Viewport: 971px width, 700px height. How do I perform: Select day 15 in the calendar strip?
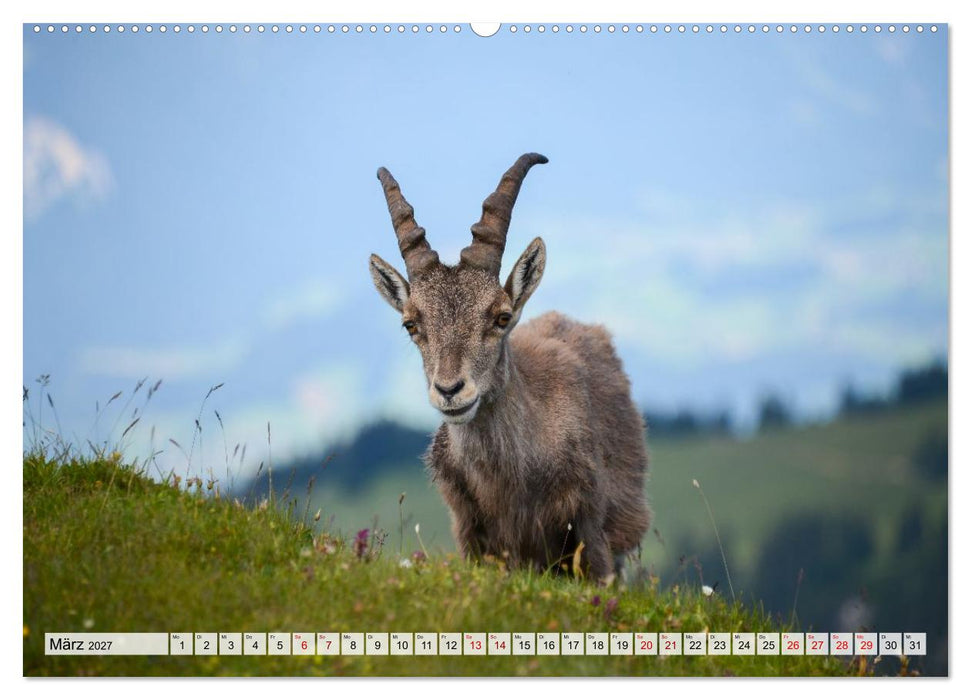click(x=524, y=644)
